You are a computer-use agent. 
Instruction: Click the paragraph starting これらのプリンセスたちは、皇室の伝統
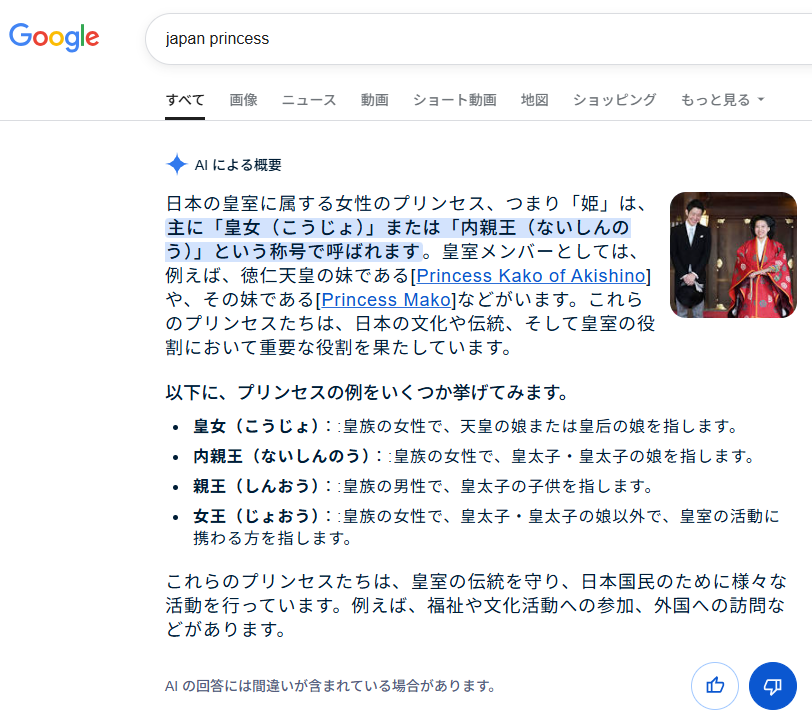click(476, 605)
